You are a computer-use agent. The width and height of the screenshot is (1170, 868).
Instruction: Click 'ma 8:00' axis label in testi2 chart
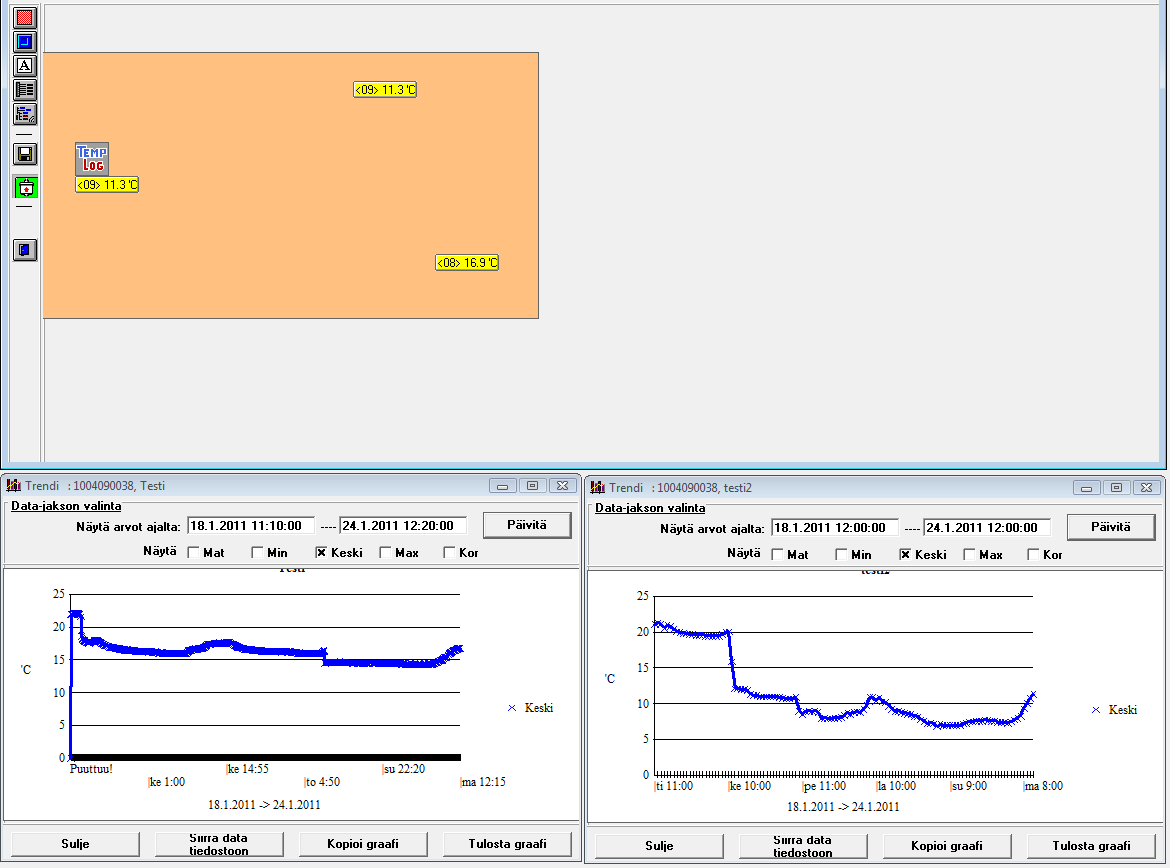(1044, 786)
